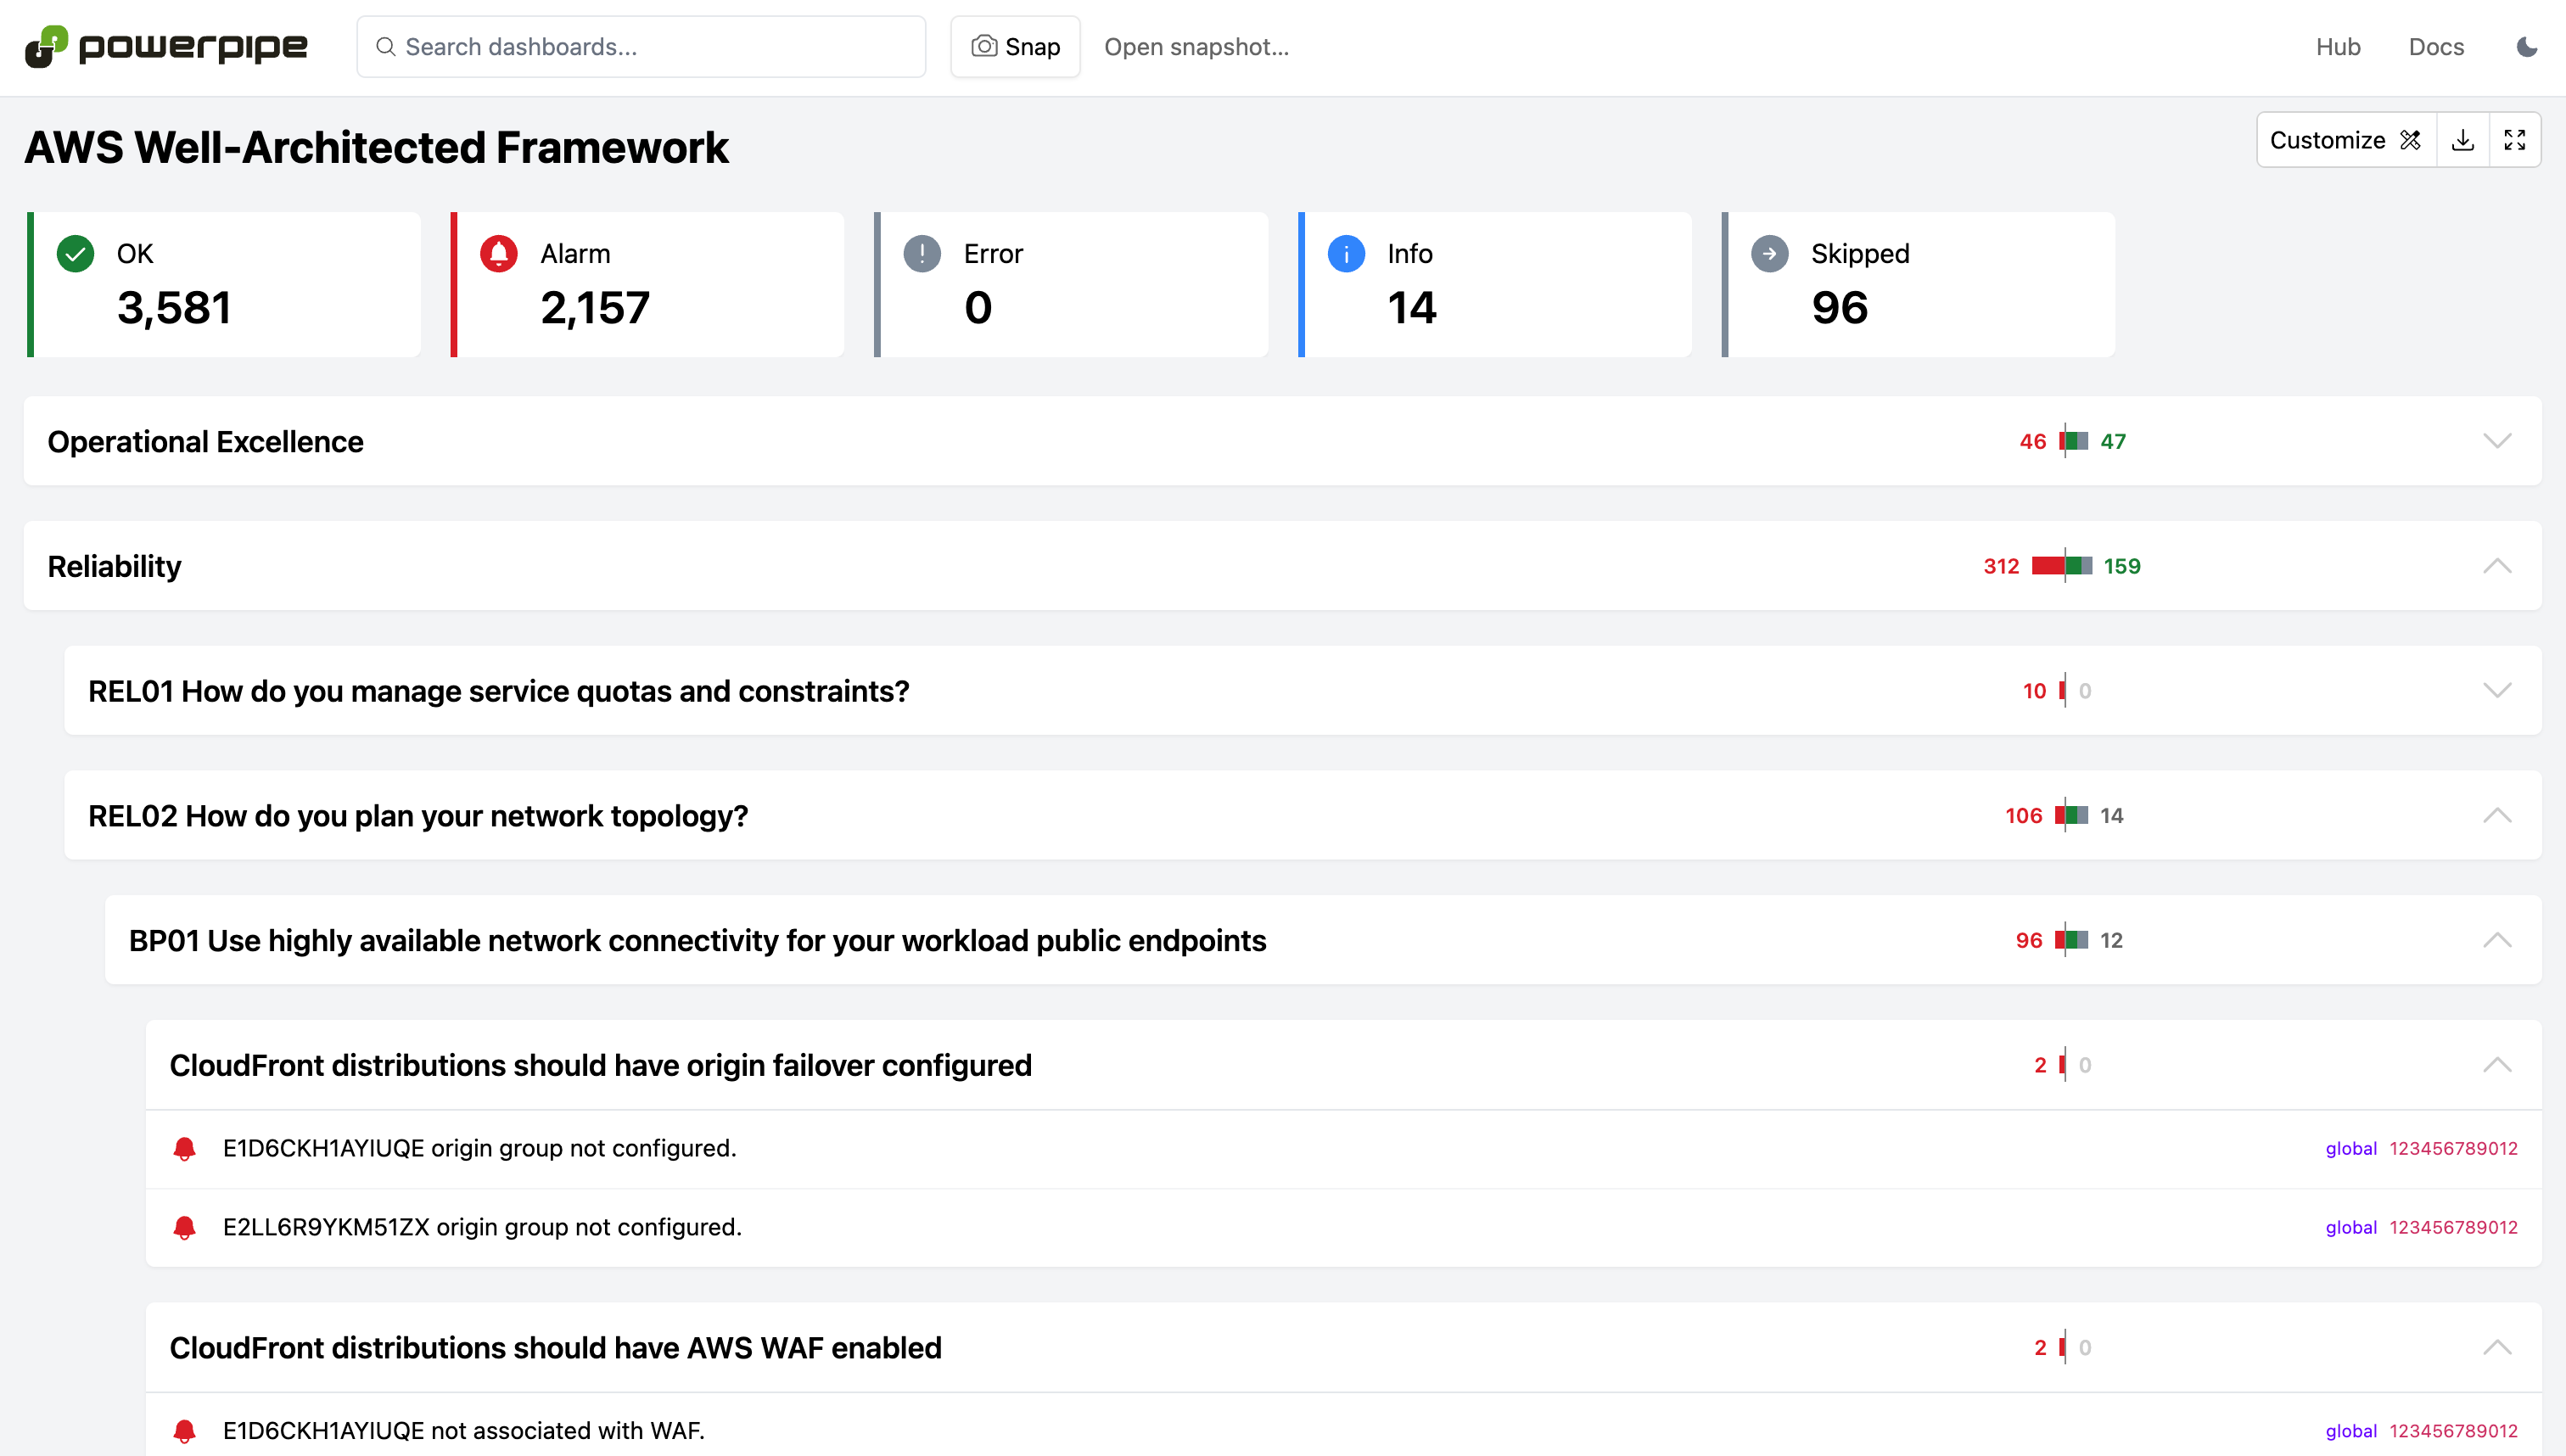This screenshot has height=1456, width=2566.
Task: Click the download snapshot icon
Action: click(2463, 140)
